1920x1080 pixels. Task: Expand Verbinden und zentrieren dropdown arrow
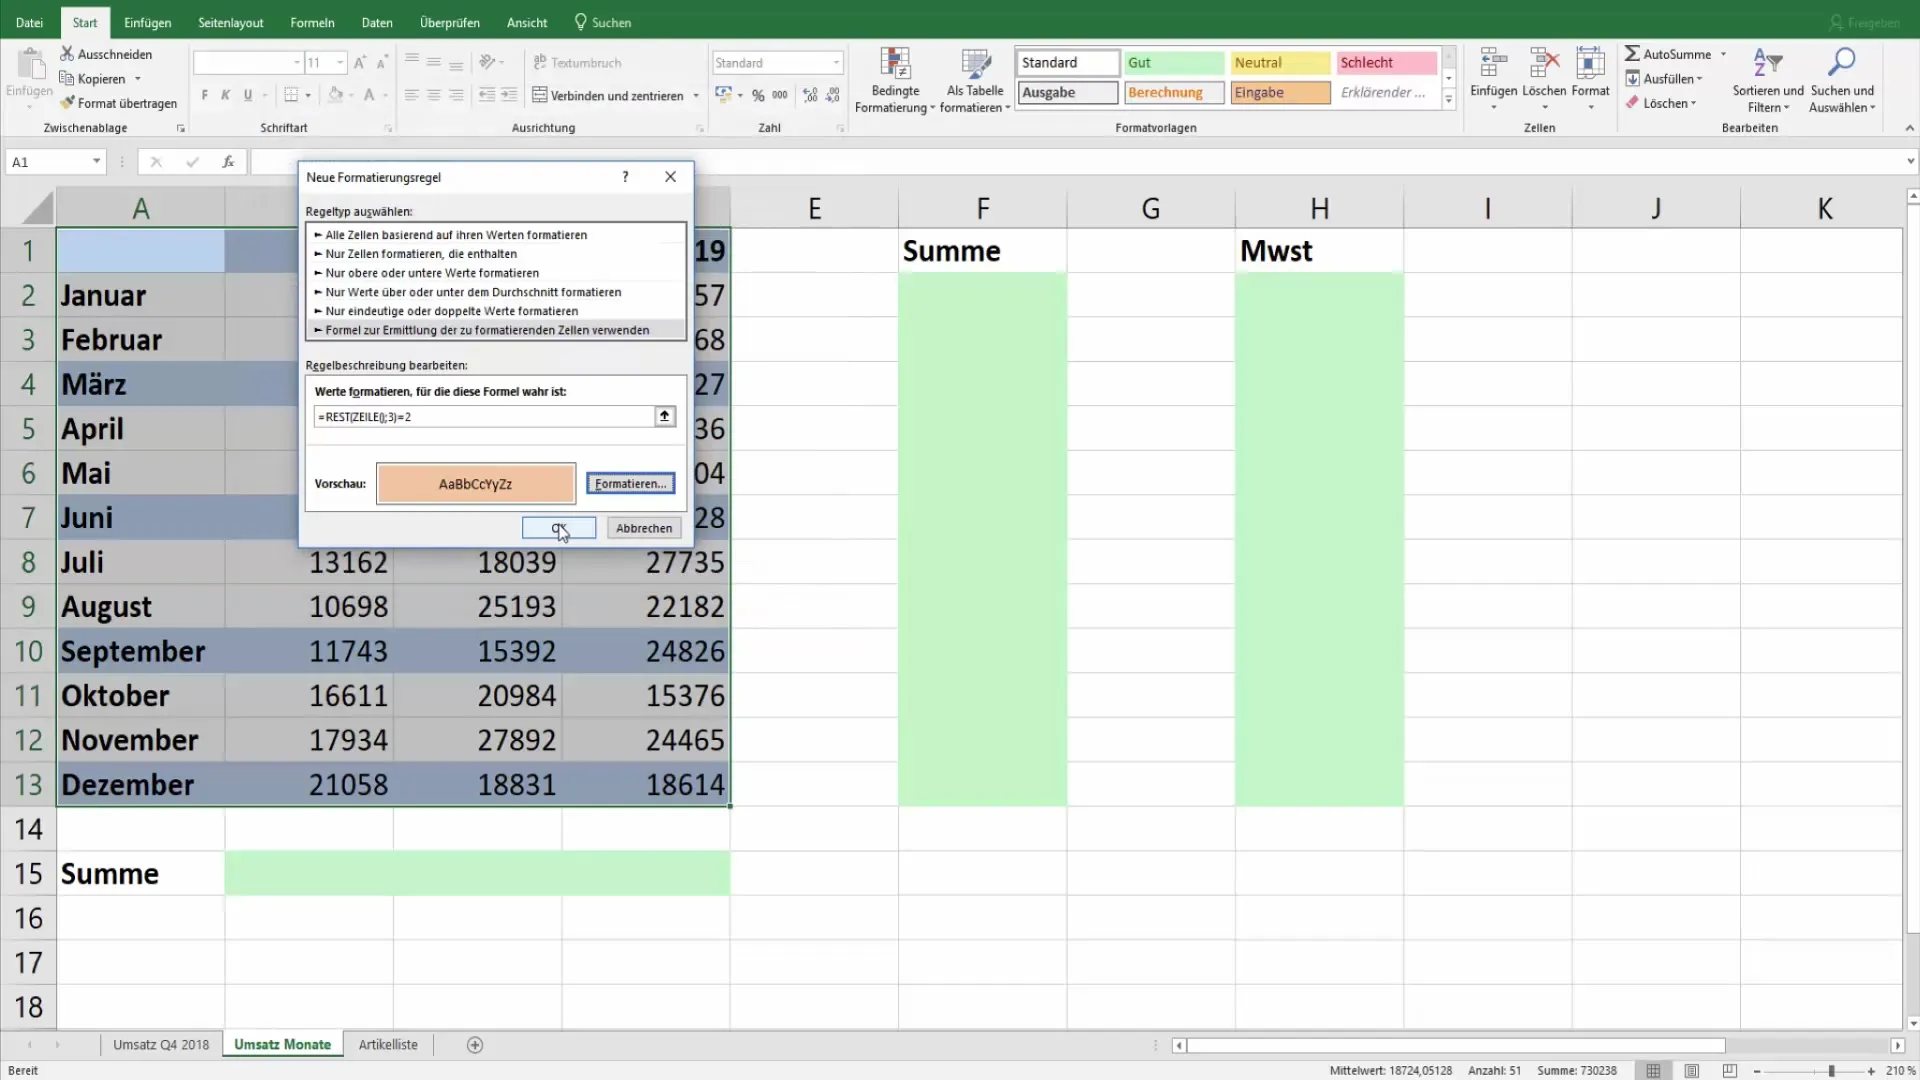pyautogui.click(x=696, y=96)
